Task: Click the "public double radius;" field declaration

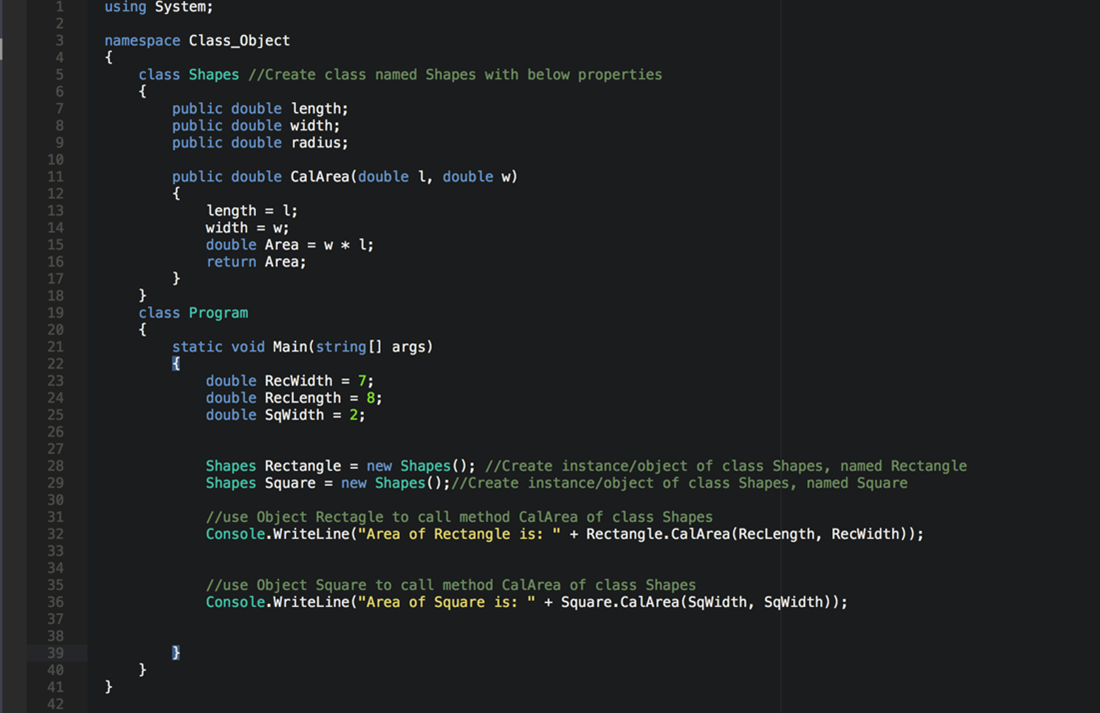Action: coord(260,142)
